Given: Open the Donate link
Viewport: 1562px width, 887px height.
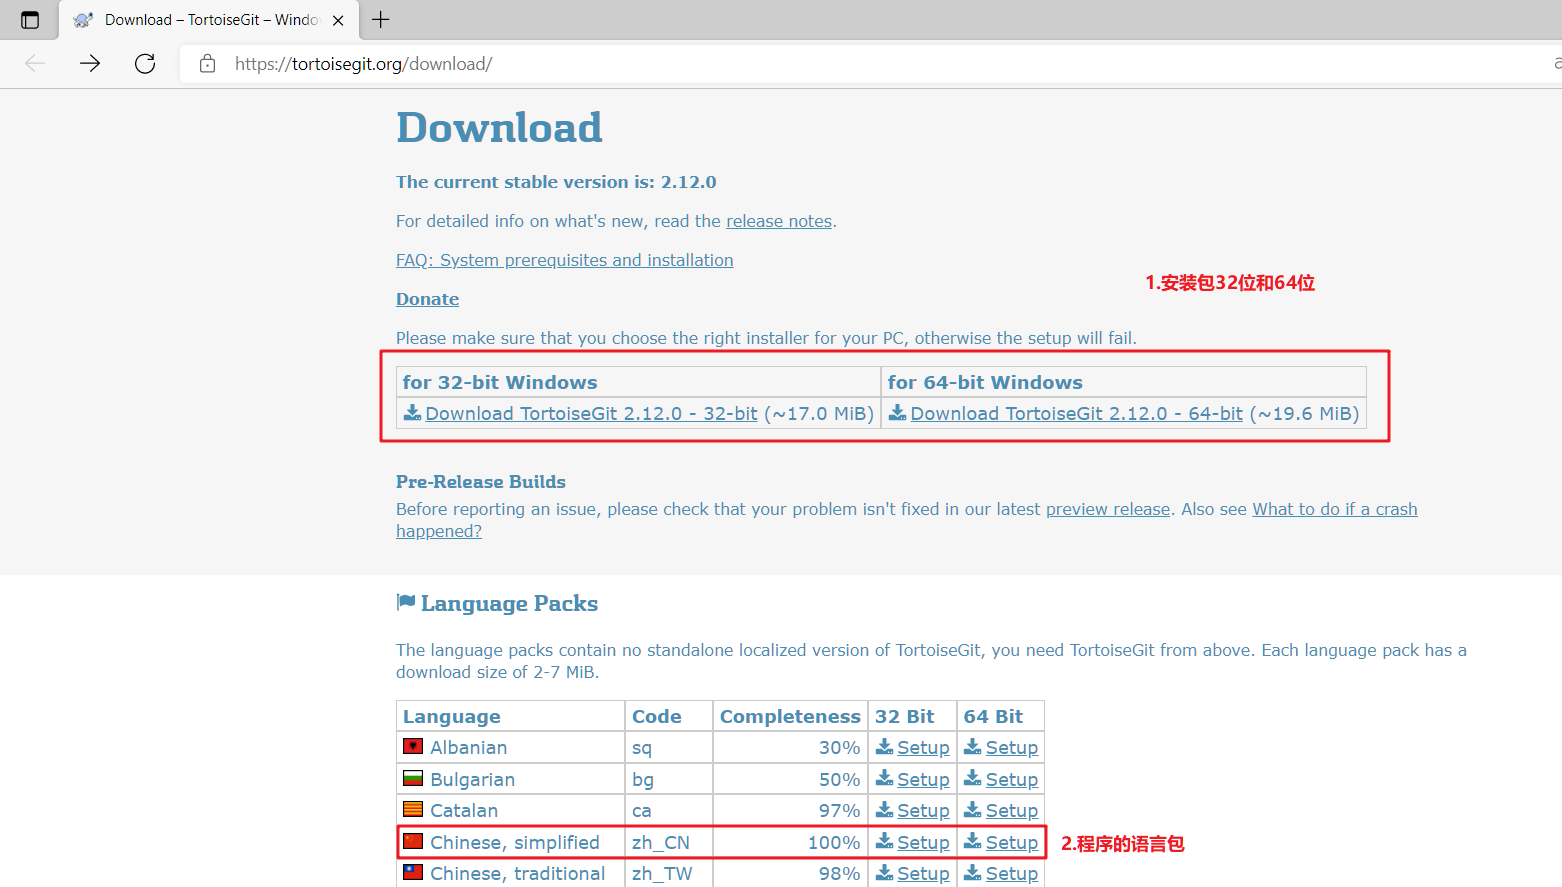Looking at the screenshot, I should (427, 299).
